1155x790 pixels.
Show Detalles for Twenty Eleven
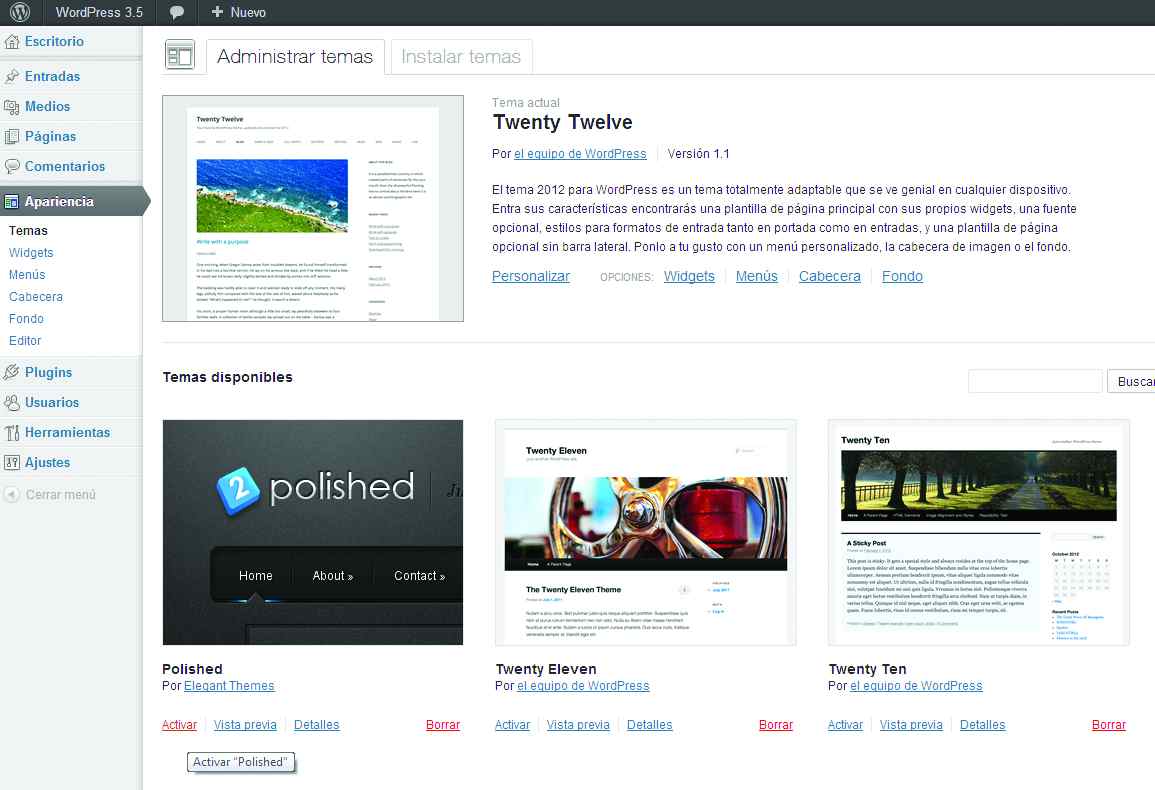(650, 725)
